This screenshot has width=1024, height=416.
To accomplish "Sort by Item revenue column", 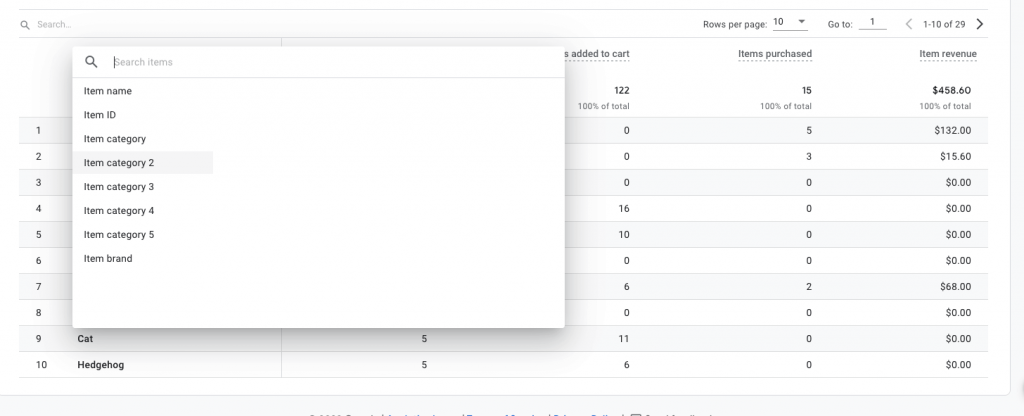I will click(947, 54).
